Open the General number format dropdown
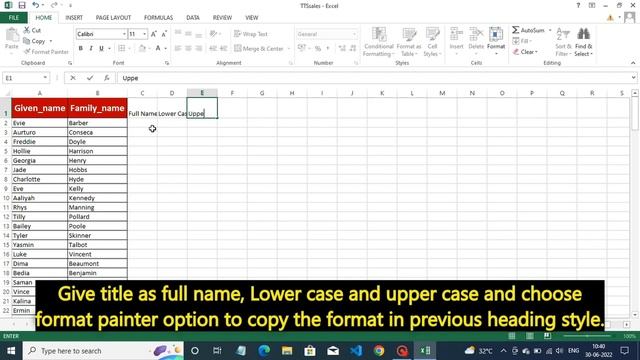This screenshot has height=360, width=640. [x=354, y=34]
